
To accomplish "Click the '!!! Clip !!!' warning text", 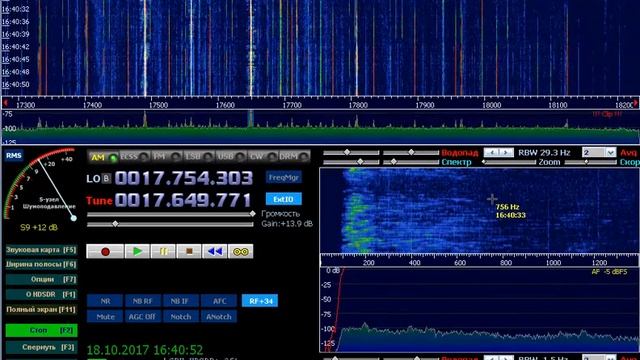I will (607, 114).
